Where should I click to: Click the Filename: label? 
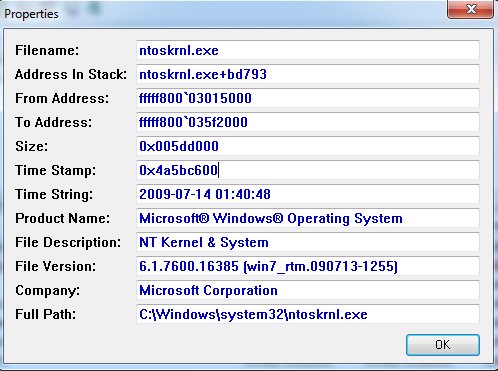point(47,50)
